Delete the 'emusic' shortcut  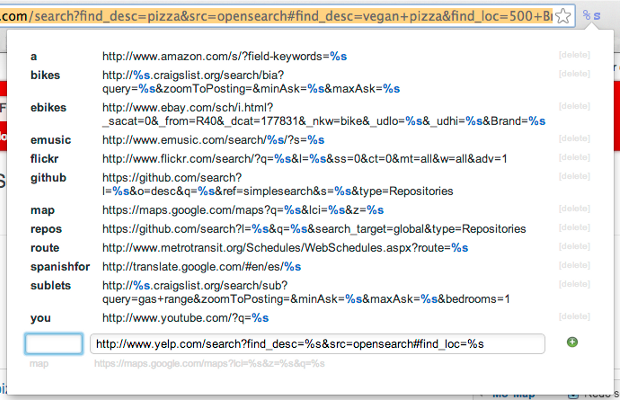pos(575,139)
